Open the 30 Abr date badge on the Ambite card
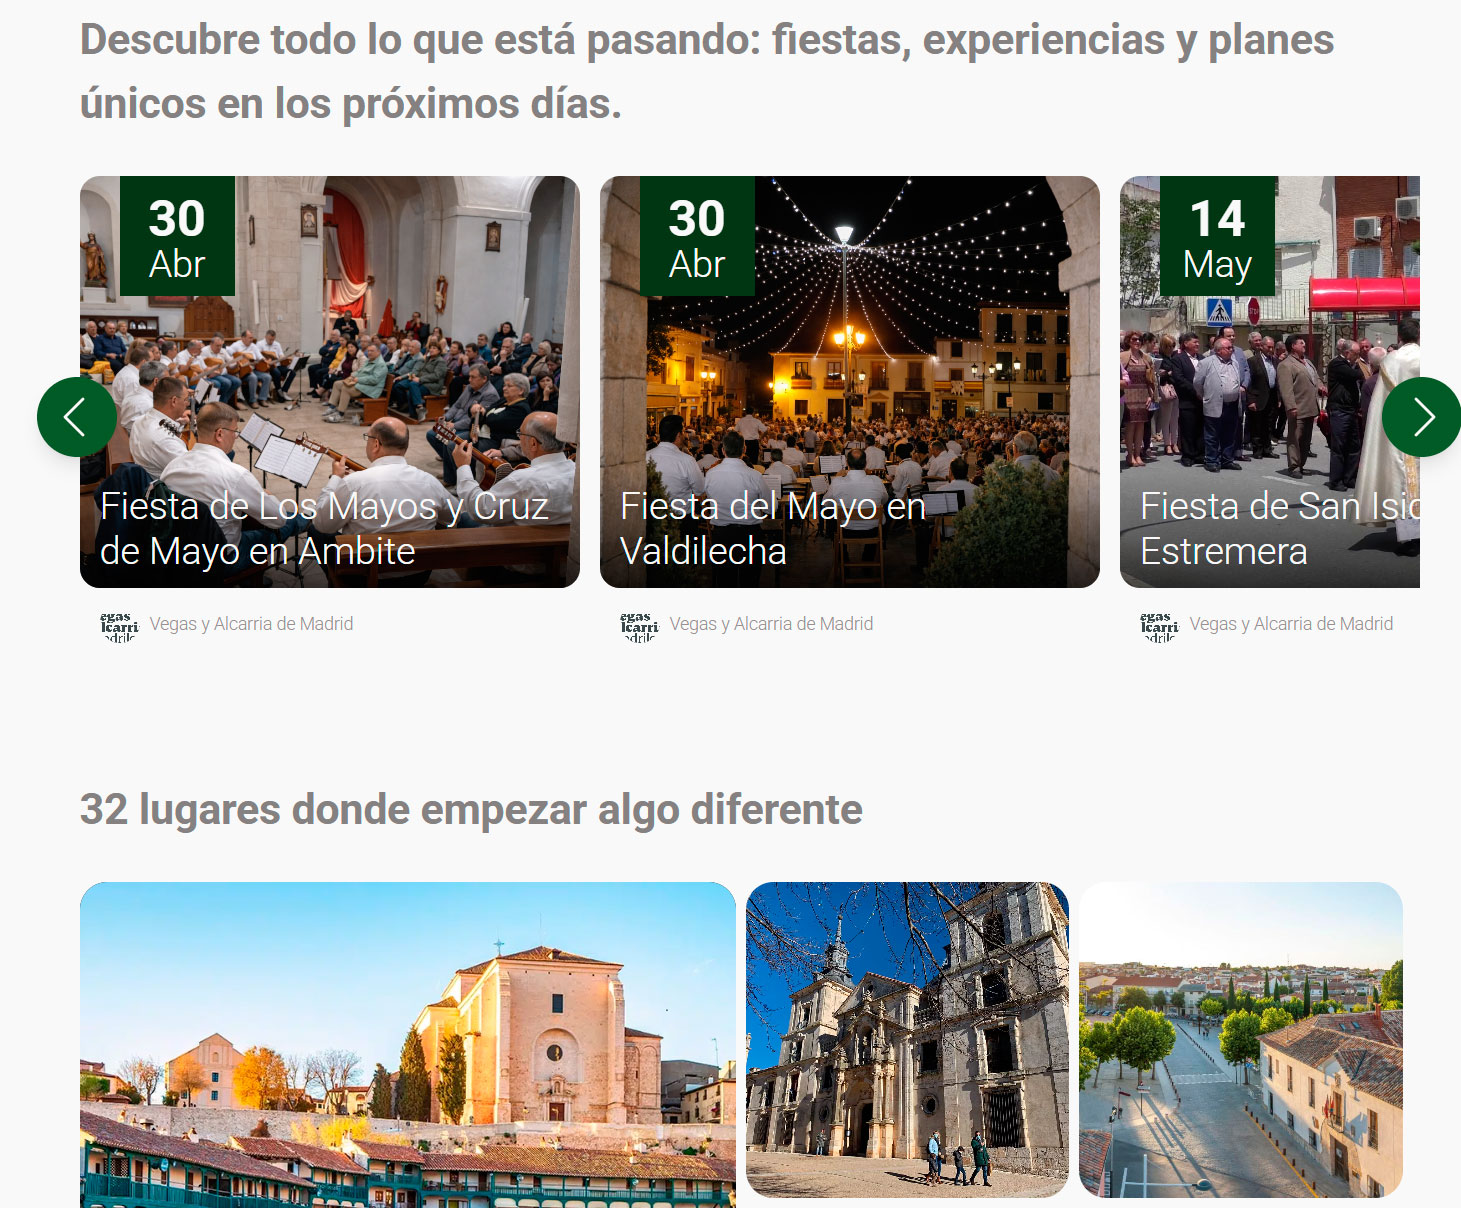The image size is (1461, 1208). pos(177,236)
